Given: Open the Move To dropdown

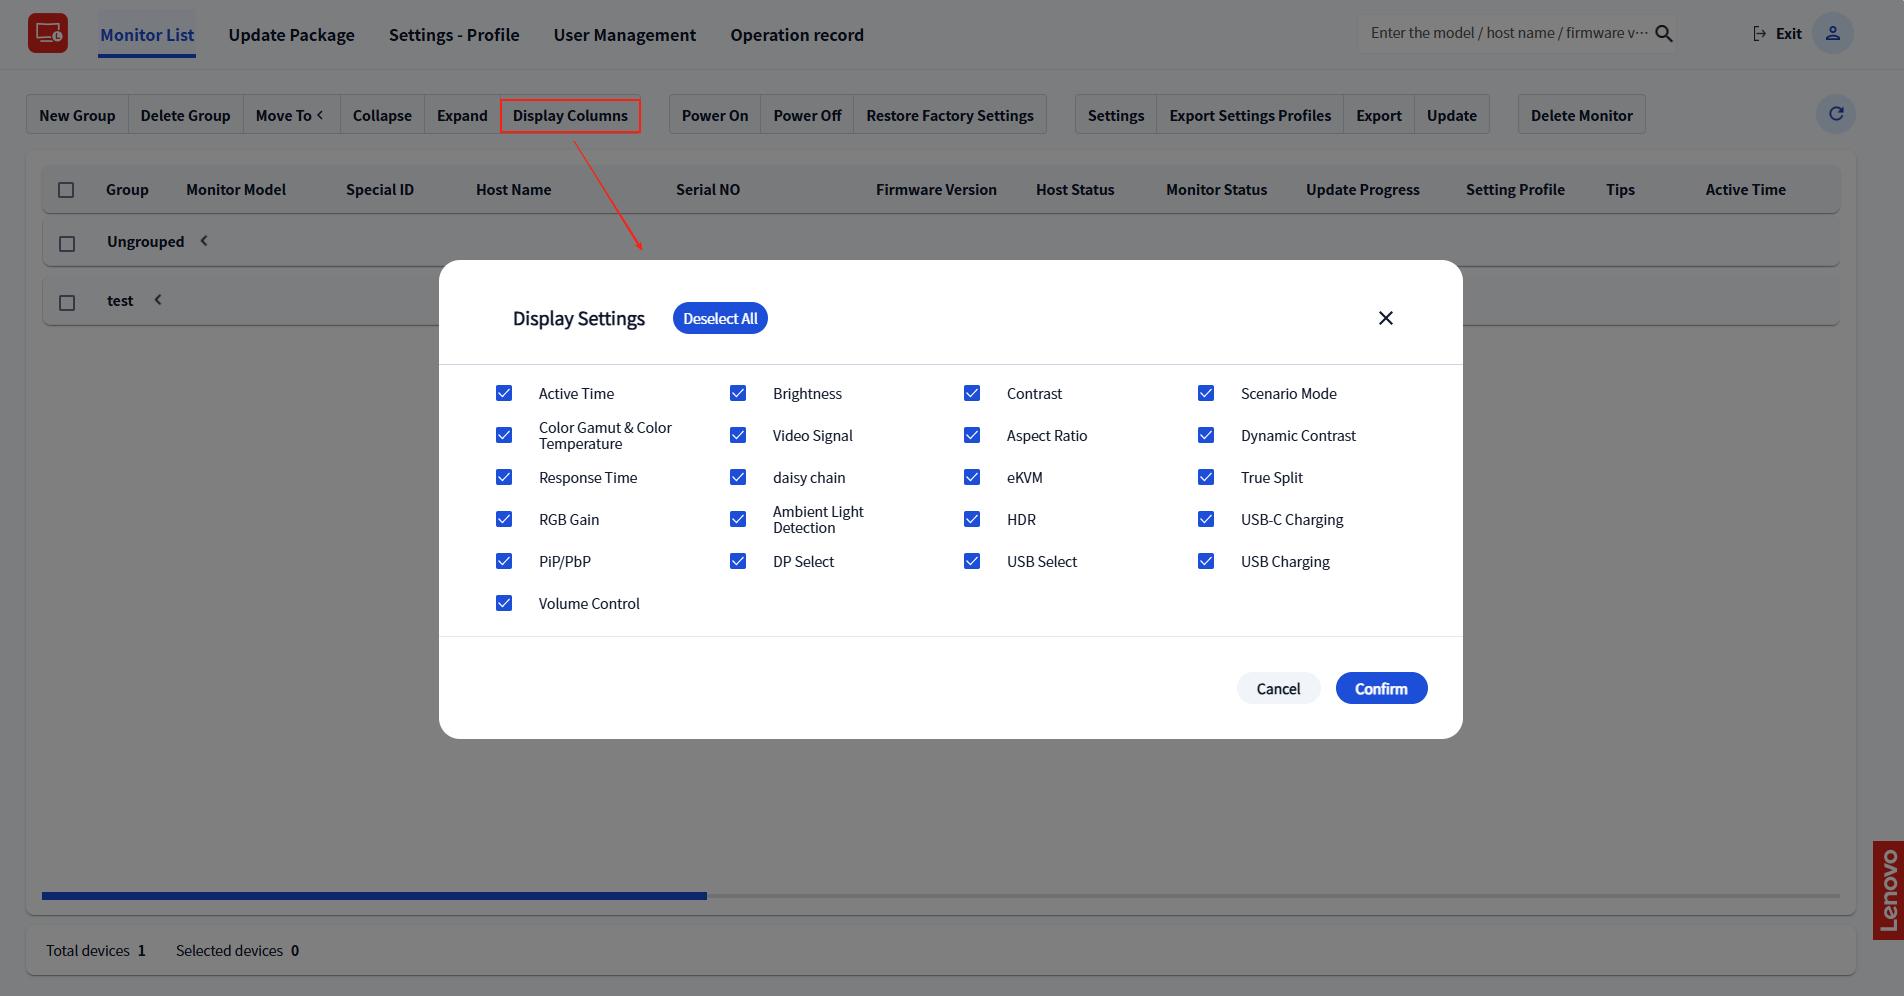Looking at the screenshot, I should pyautogui.click(x=290, y=115).
